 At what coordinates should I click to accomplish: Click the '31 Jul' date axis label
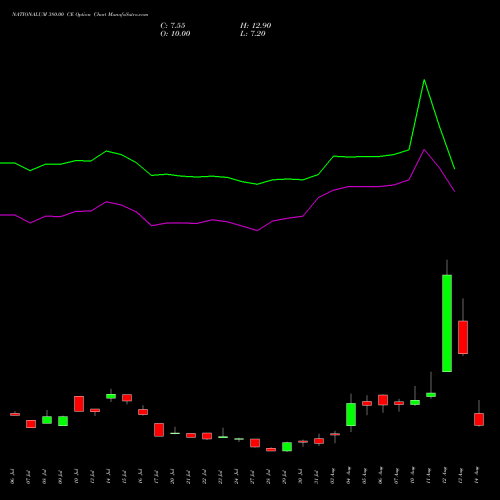(317, 476)
